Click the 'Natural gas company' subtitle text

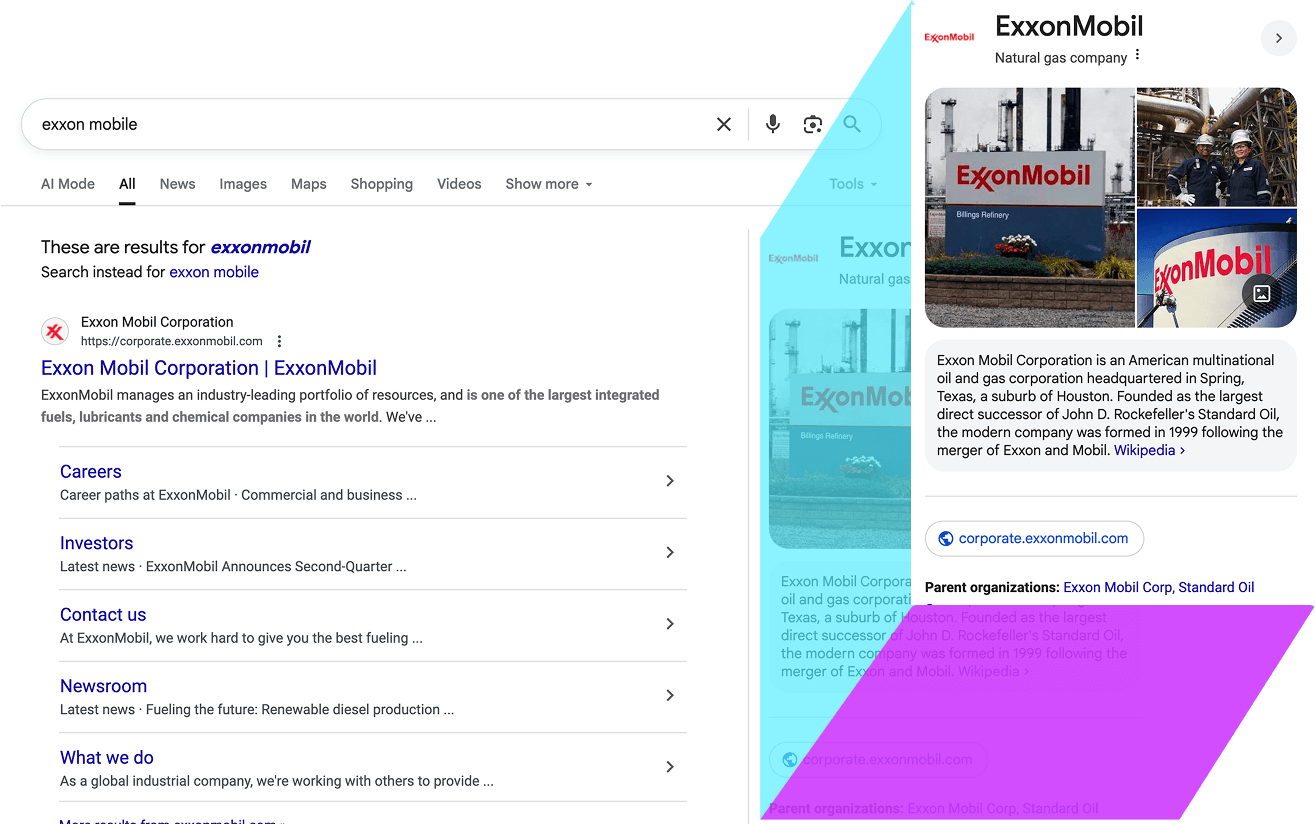pos(1061,58)
